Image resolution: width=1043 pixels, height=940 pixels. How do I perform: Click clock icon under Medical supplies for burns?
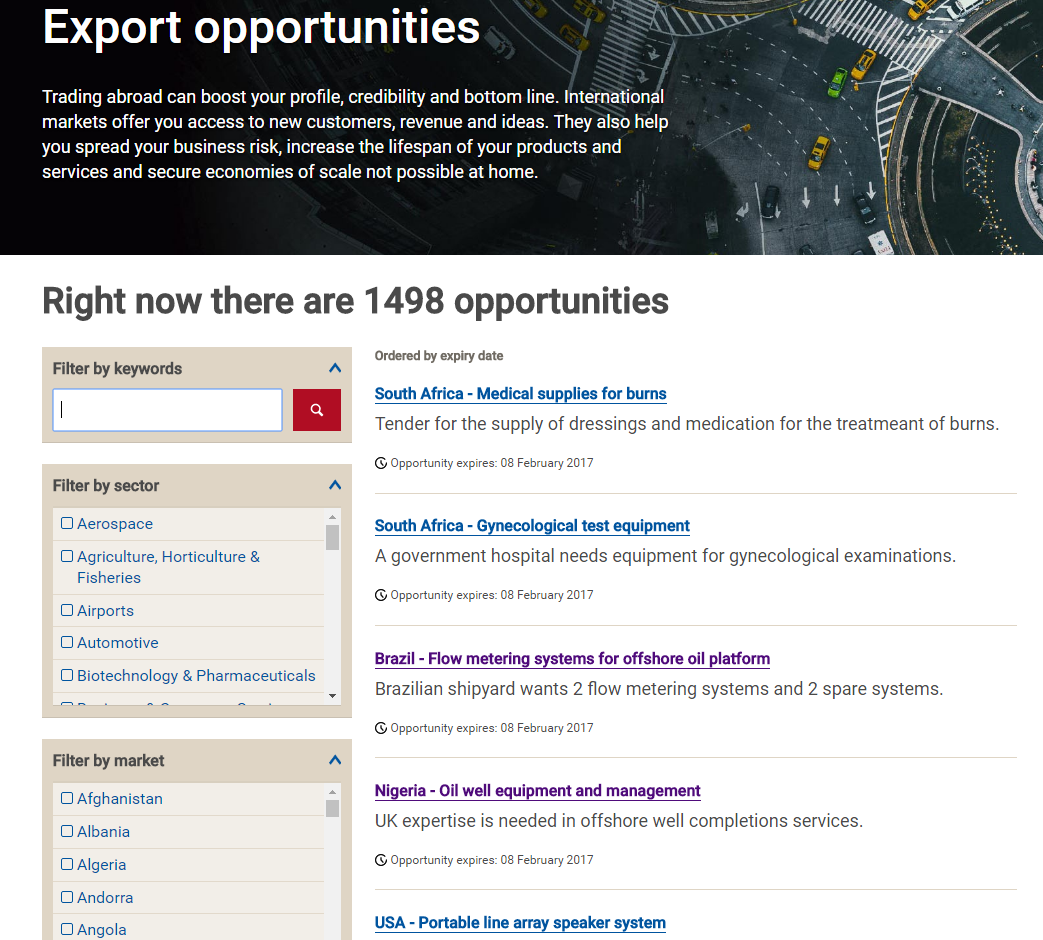tap(381, 463)
